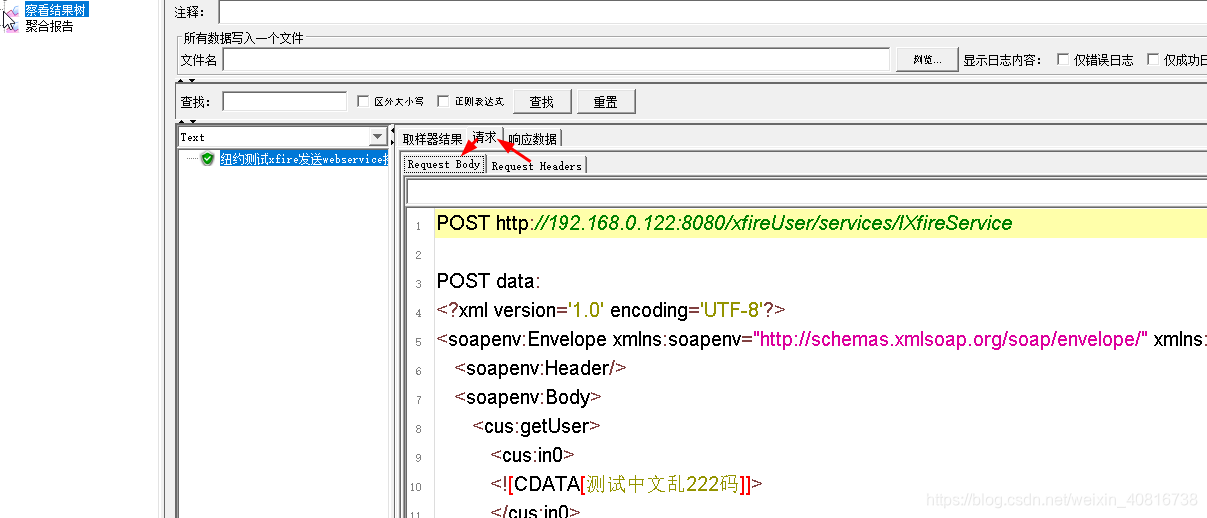This screenshot has width=1207, height=518.
Task: Enable the 仅错误日志 checkbox
Action: [x=1063, y=60]
